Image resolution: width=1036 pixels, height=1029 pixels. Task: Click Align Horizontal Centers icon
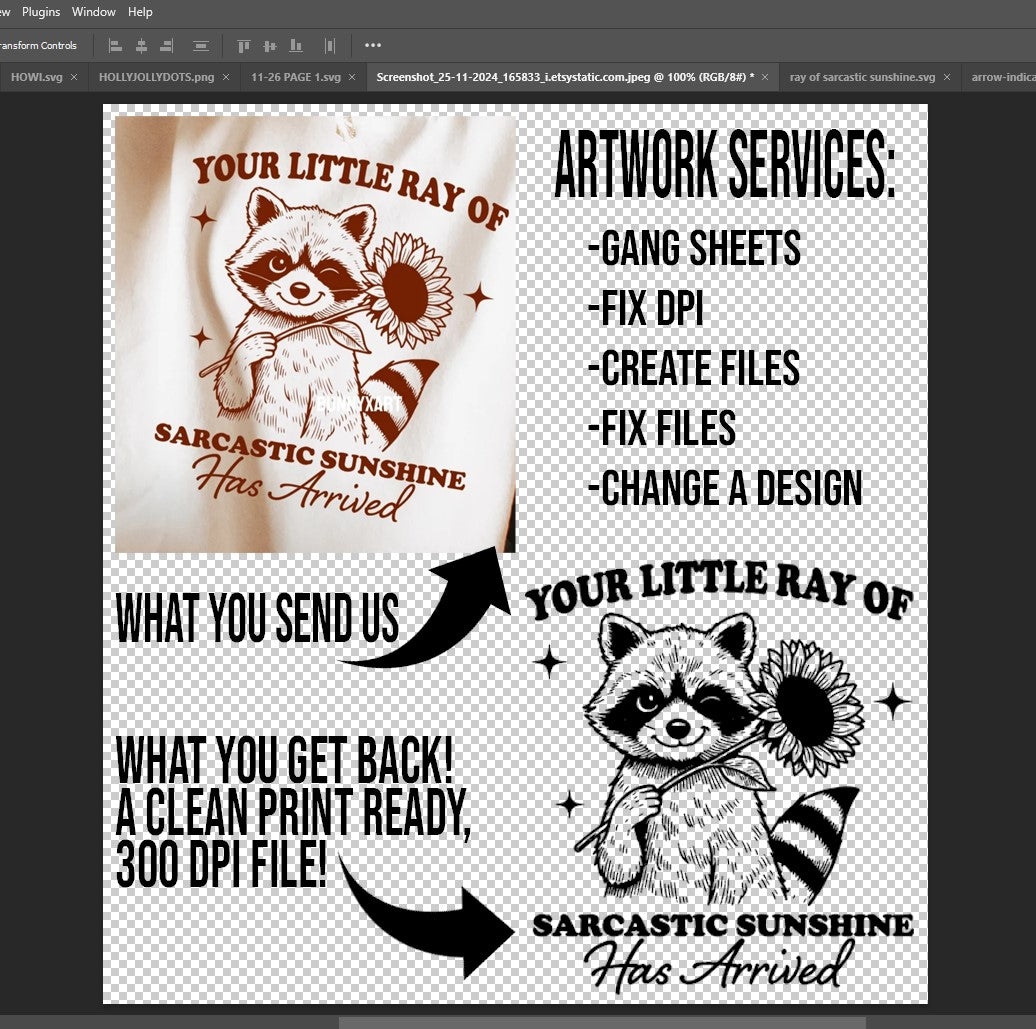pyautogui.click(x=141, y=46)
